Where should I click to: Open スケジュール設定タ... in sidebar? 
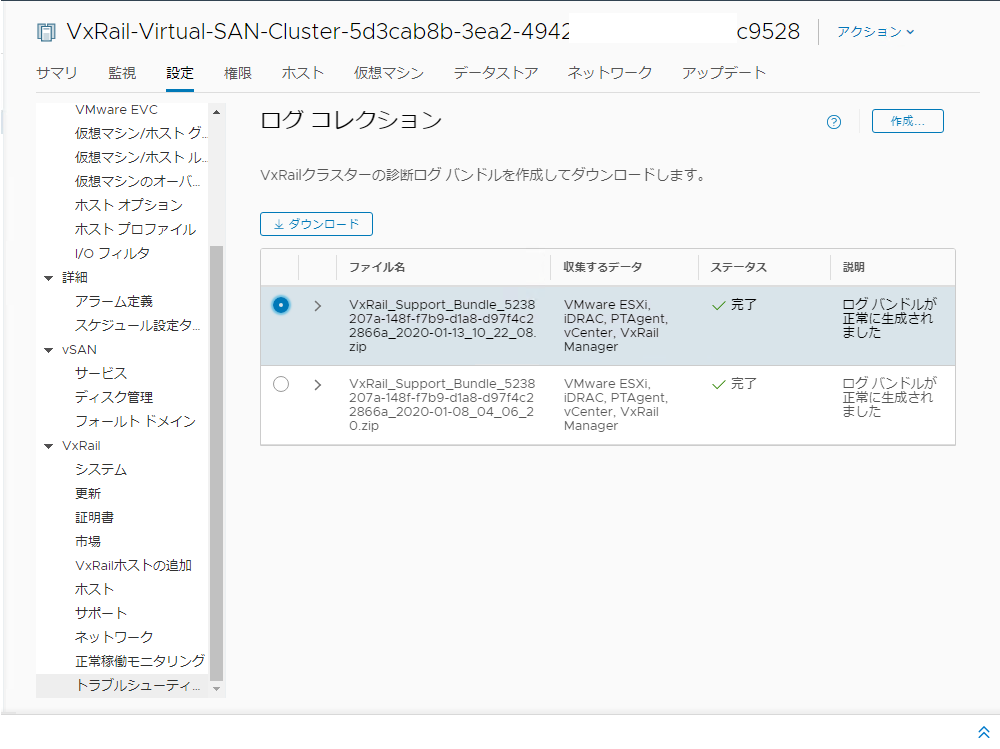coord(138,325)
